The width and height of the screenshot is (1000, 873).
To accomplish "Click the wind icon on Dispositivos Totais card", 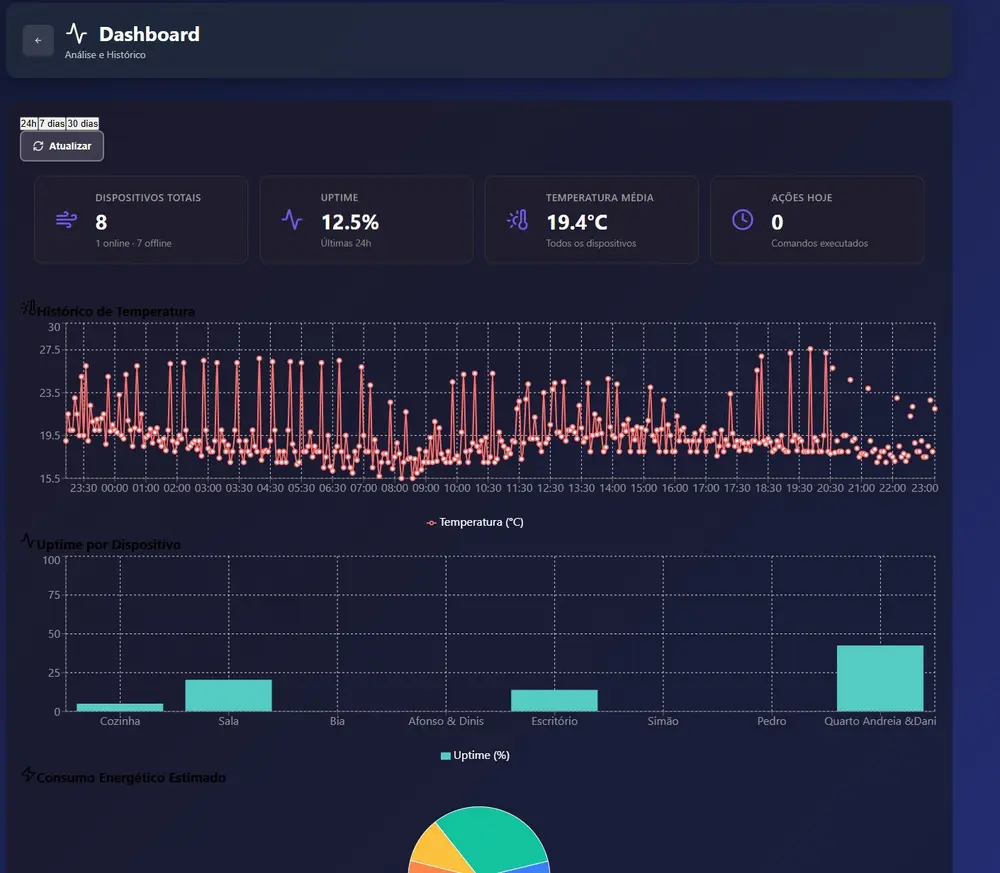I will tap(66, 220).
